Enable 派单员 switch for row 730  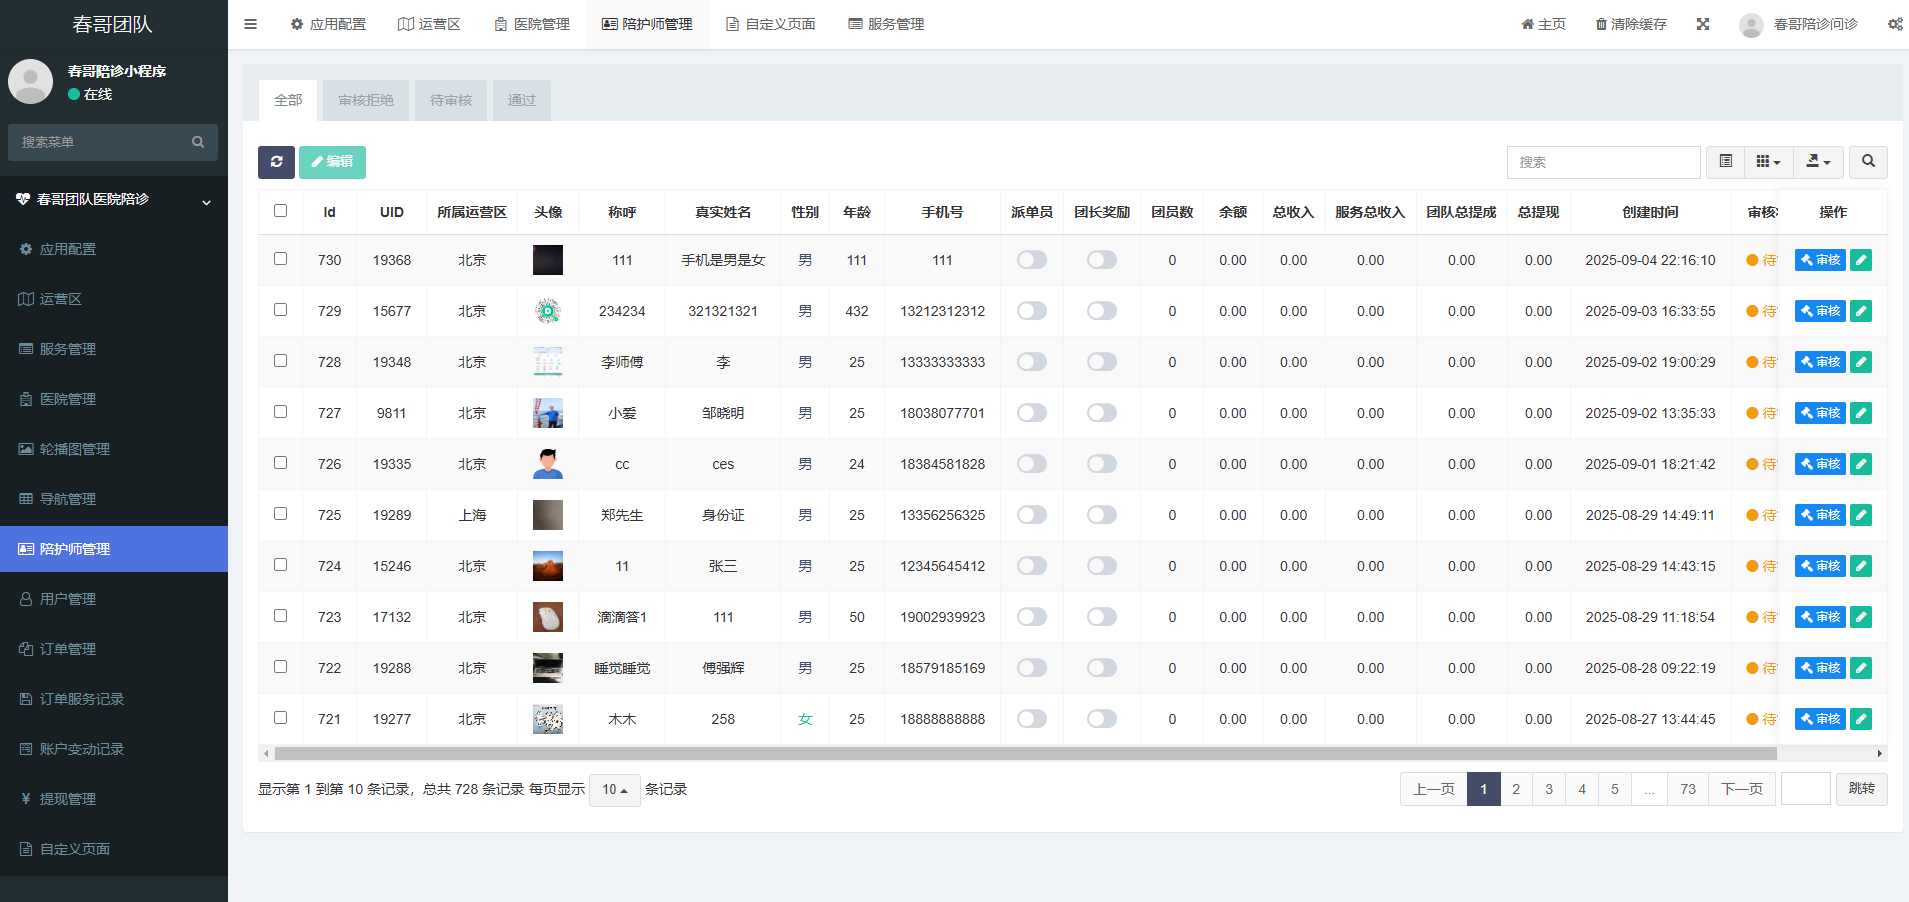click(x=1032, y=260)
